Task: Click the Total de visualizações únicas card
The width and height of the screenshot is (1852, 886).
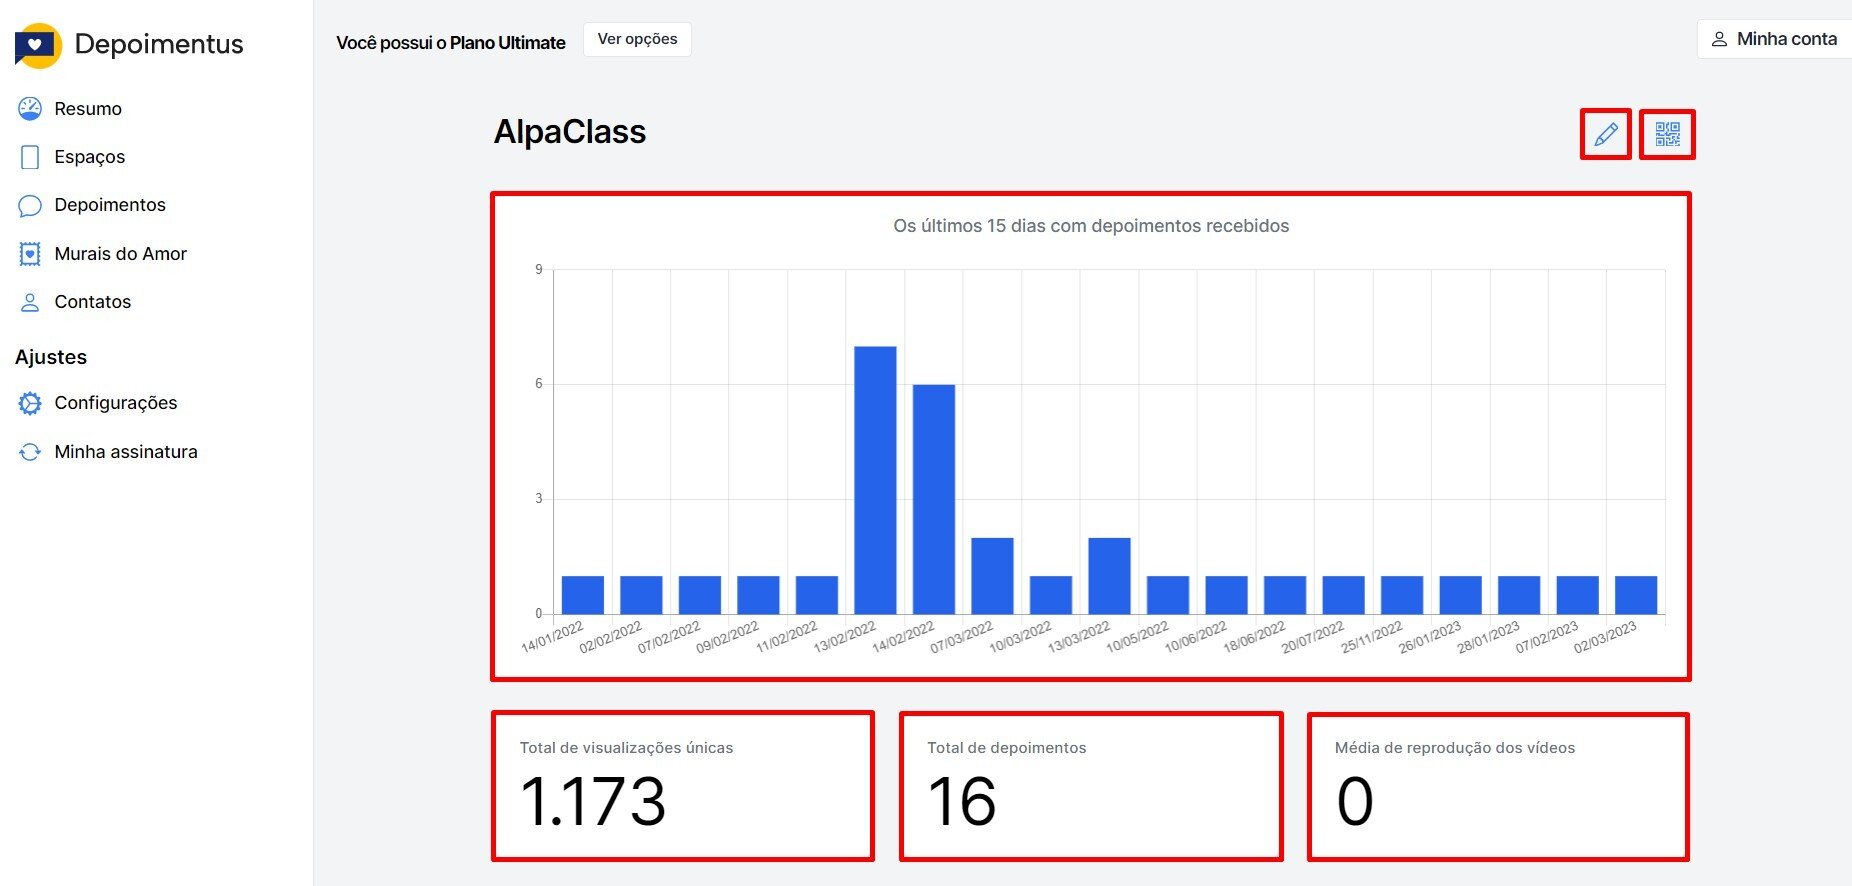Action: (x=683, y=786)
